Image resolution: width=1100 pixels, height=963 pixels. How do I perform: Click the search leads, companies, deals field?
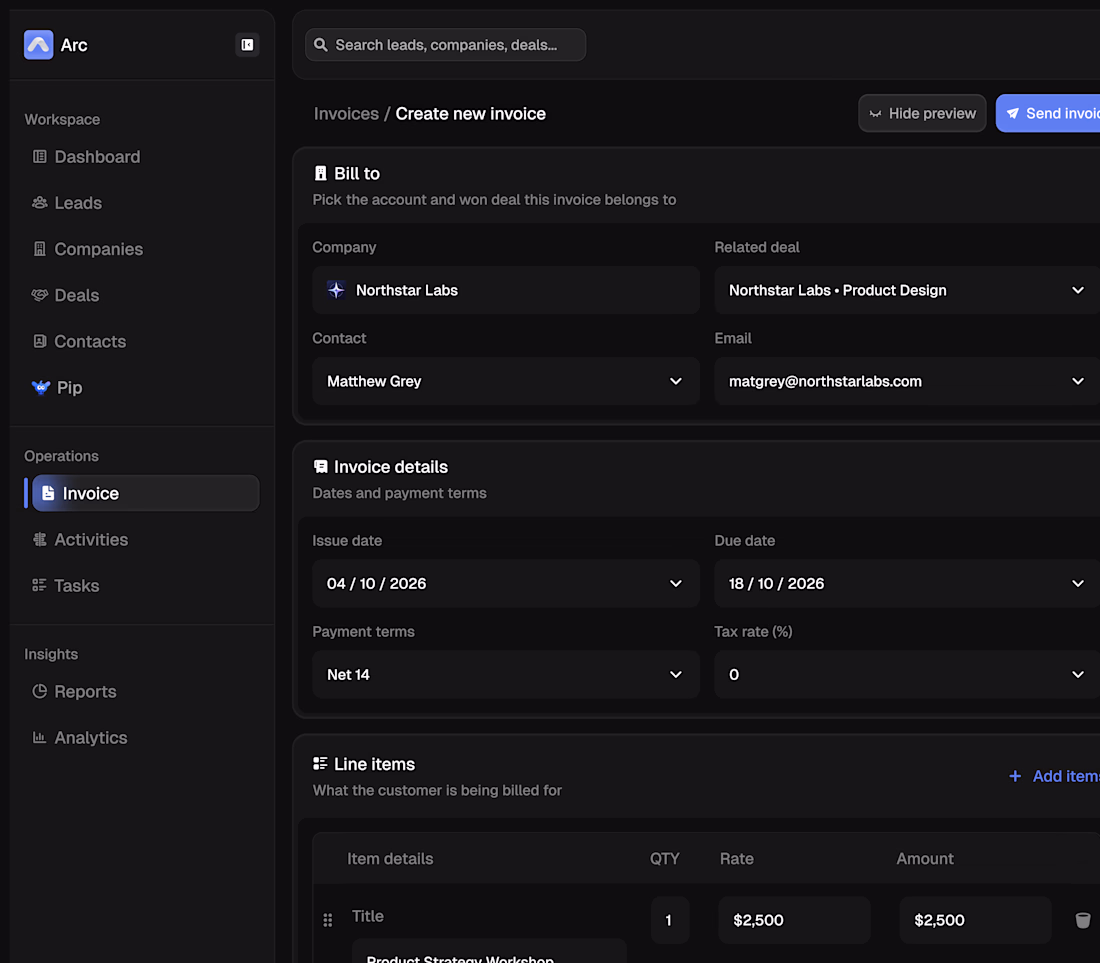(x=445, y=45)
